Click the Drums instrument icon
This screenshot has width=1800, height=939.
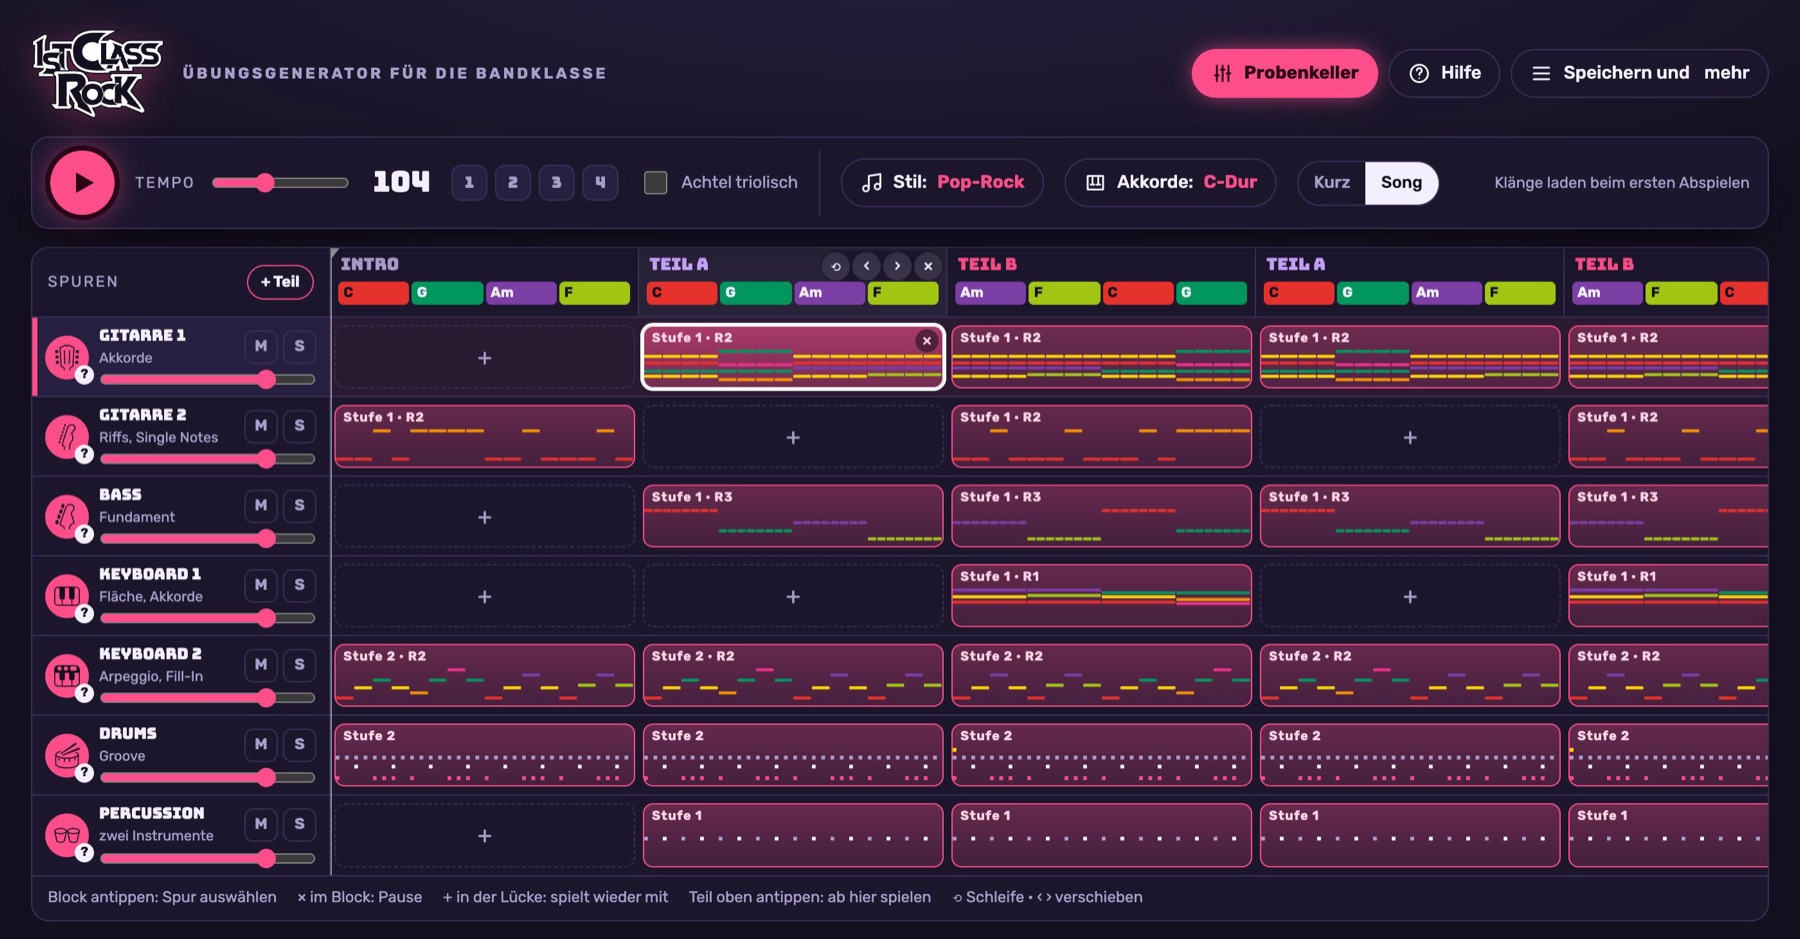pyautogui.click(x=66, y=755)
